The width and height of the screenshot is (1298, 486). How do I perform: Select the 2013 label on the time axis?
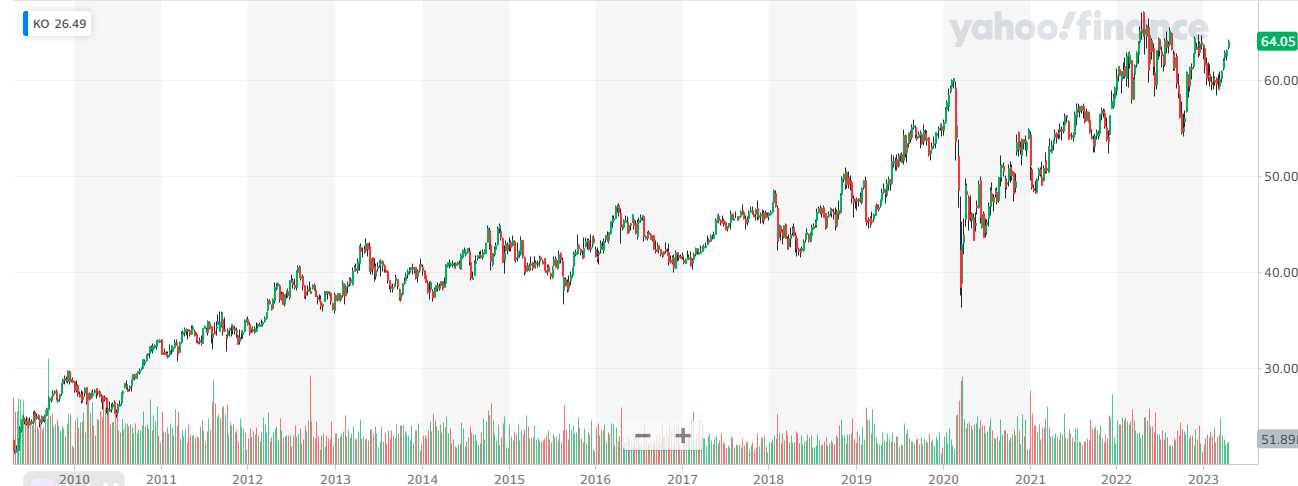(335, 479)
